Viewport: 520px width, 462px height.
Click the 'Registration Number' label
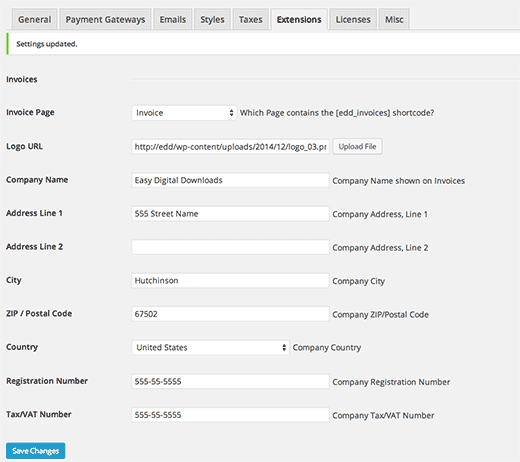point(47,381)
